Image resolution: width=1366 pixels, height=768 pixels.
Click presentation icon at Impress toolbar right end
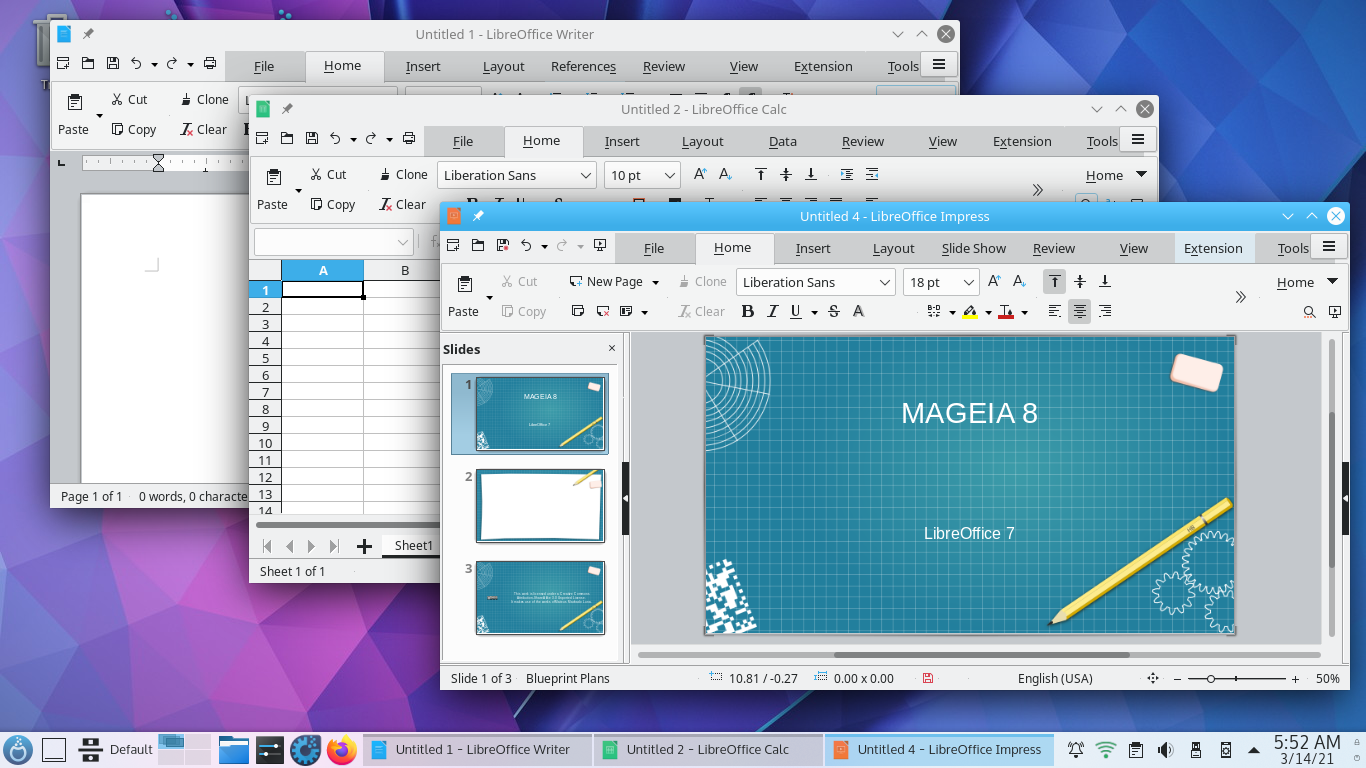pyautogui.click(x=1335, y=312)
